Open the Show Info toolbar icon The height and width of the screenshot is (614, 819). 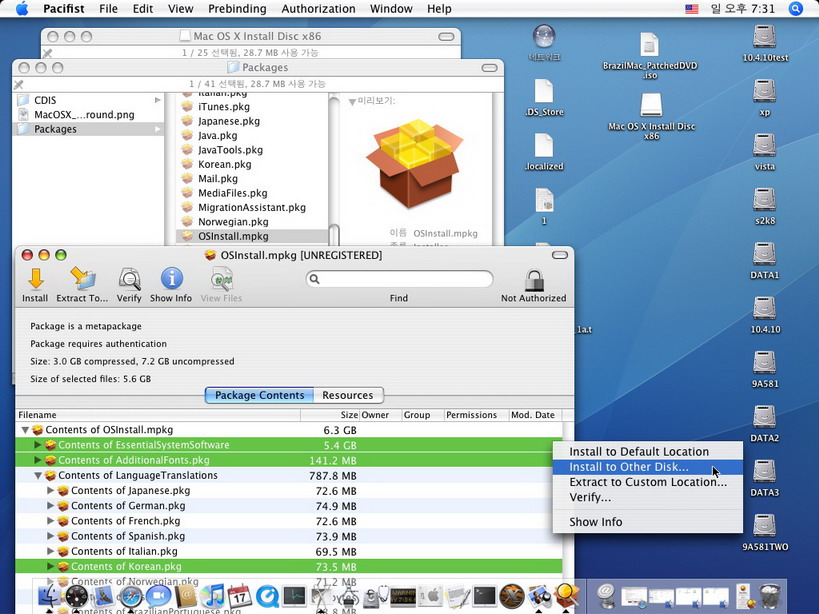pyautogui.click(x=171, y=279)
